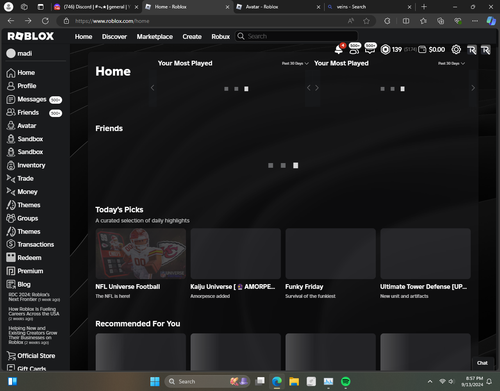Open the Roblox notifications bell
This screenshot has height=391, width=500.
[339, 50]
